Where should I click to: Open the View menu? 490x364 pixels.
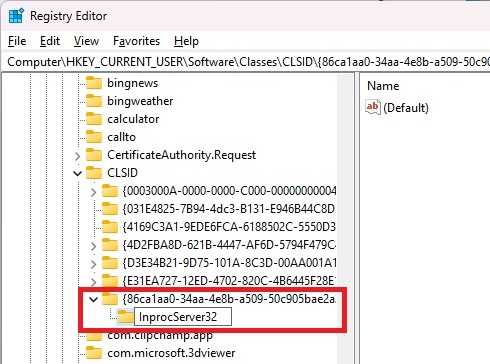(86, 41)
